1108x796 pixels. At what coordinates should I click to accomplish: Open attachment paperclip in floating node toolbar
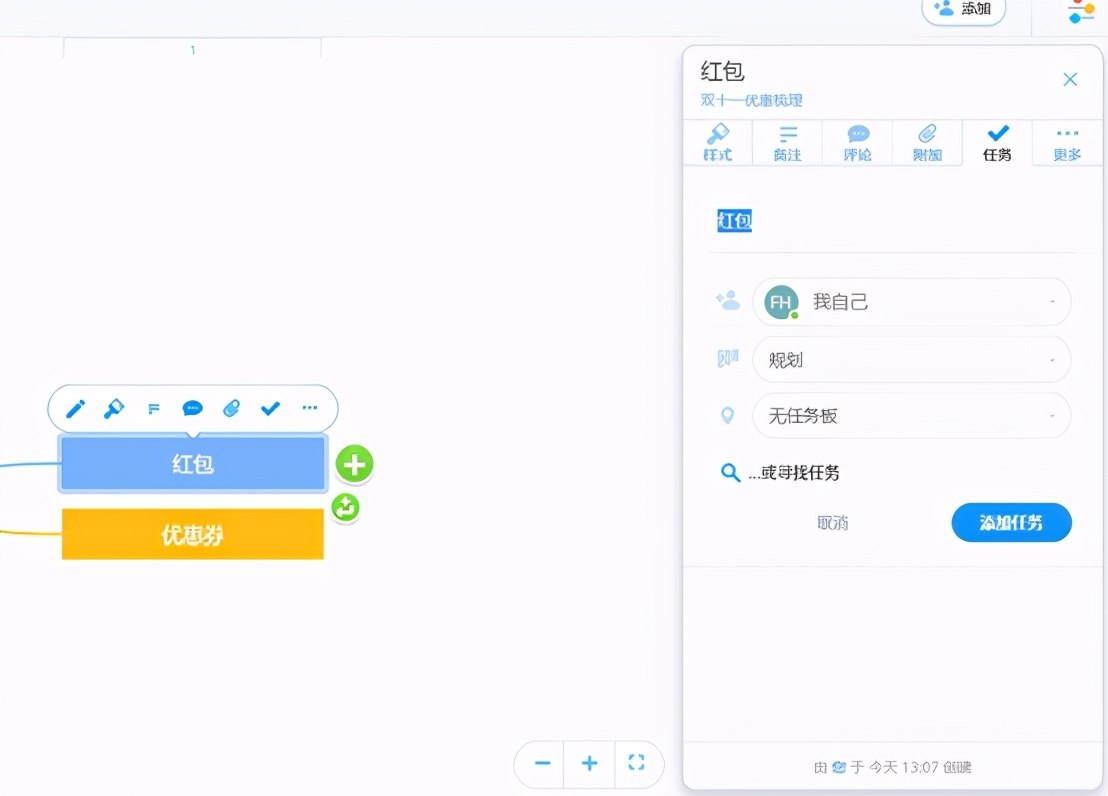coord(231,408)
